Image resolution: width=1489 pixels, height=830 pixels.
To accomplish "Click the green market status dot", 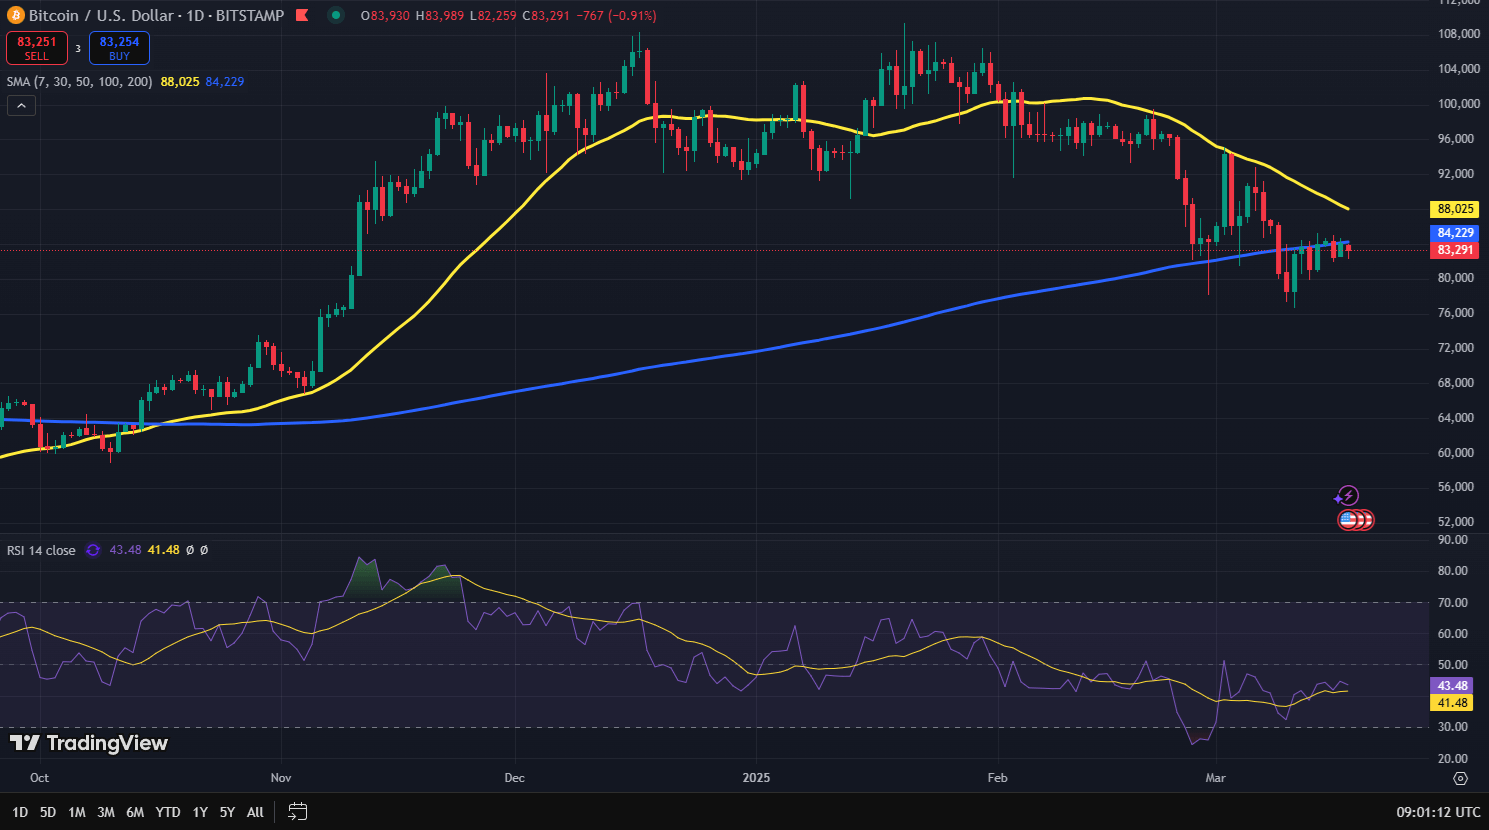I will (x=336, y=15).
